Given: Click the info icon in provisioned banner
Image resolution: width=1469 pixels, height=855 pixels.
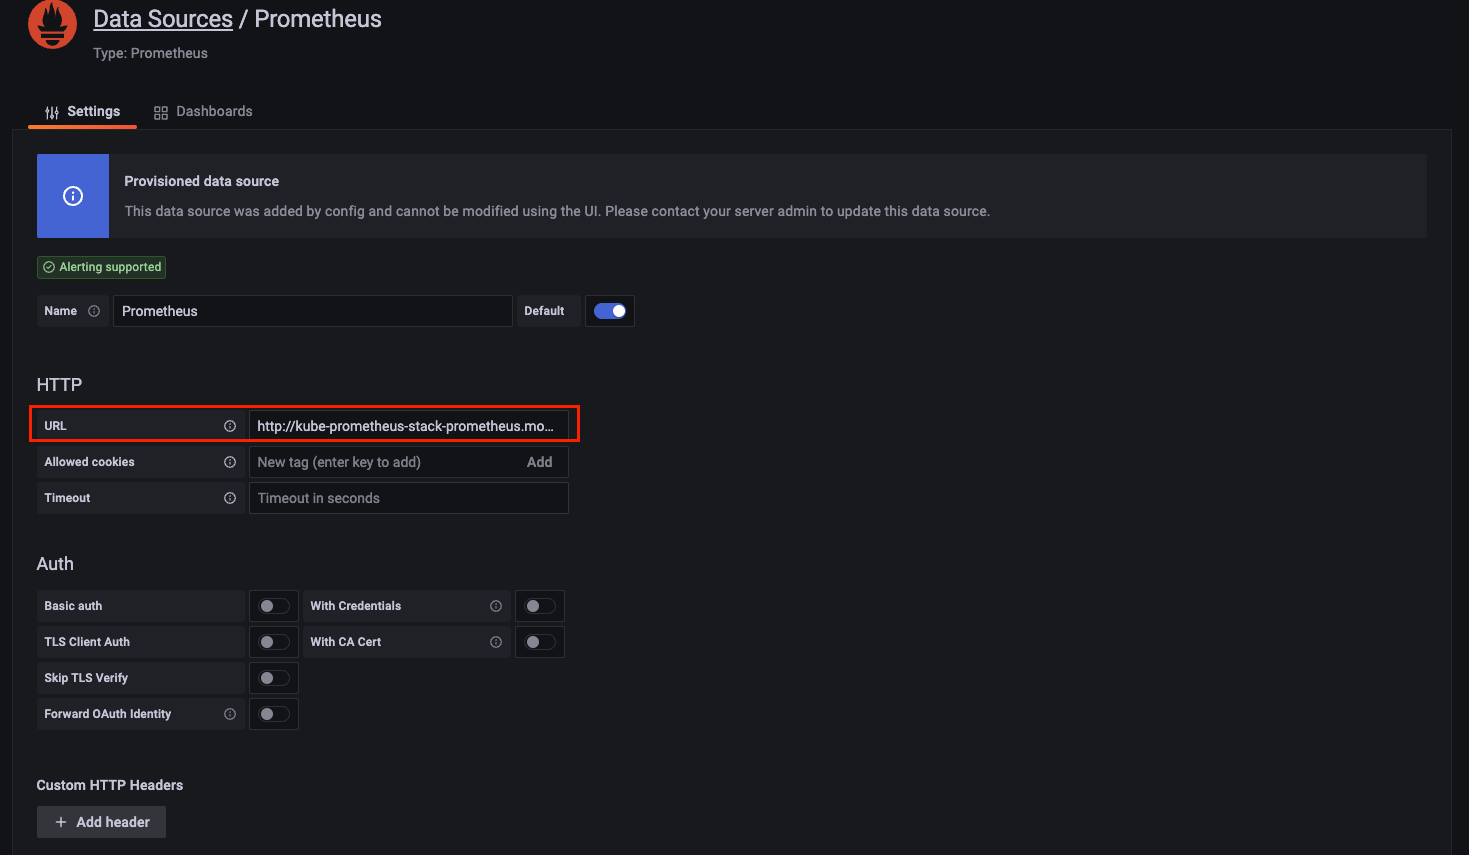Looking at the screenshot, I should [x=73, y=196].
